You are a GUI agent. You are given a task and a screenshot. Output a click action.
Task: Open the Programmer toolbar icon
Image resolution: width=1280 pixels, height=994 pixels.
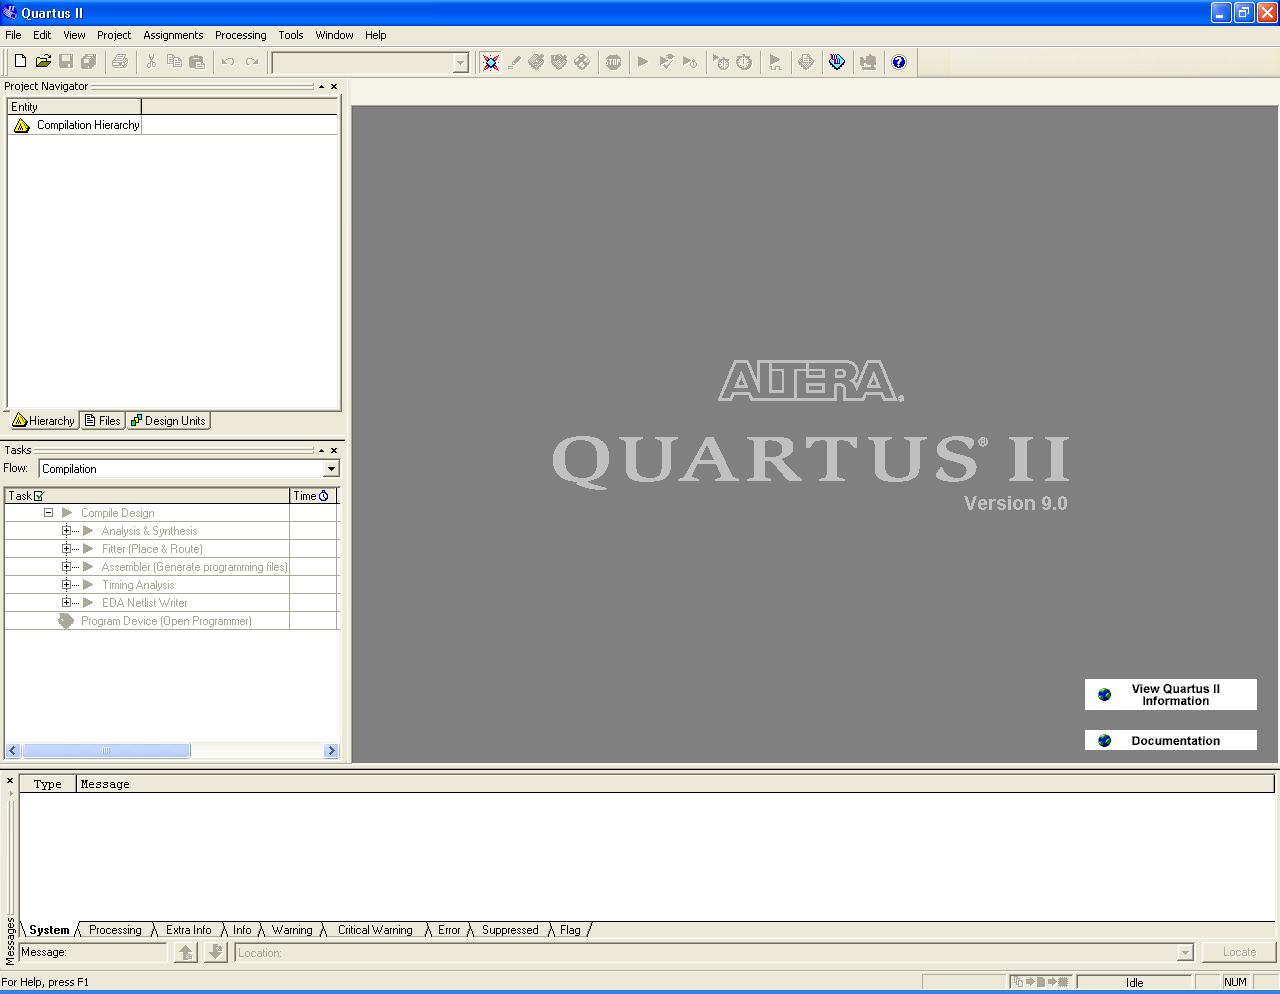(x=837, y=62)
